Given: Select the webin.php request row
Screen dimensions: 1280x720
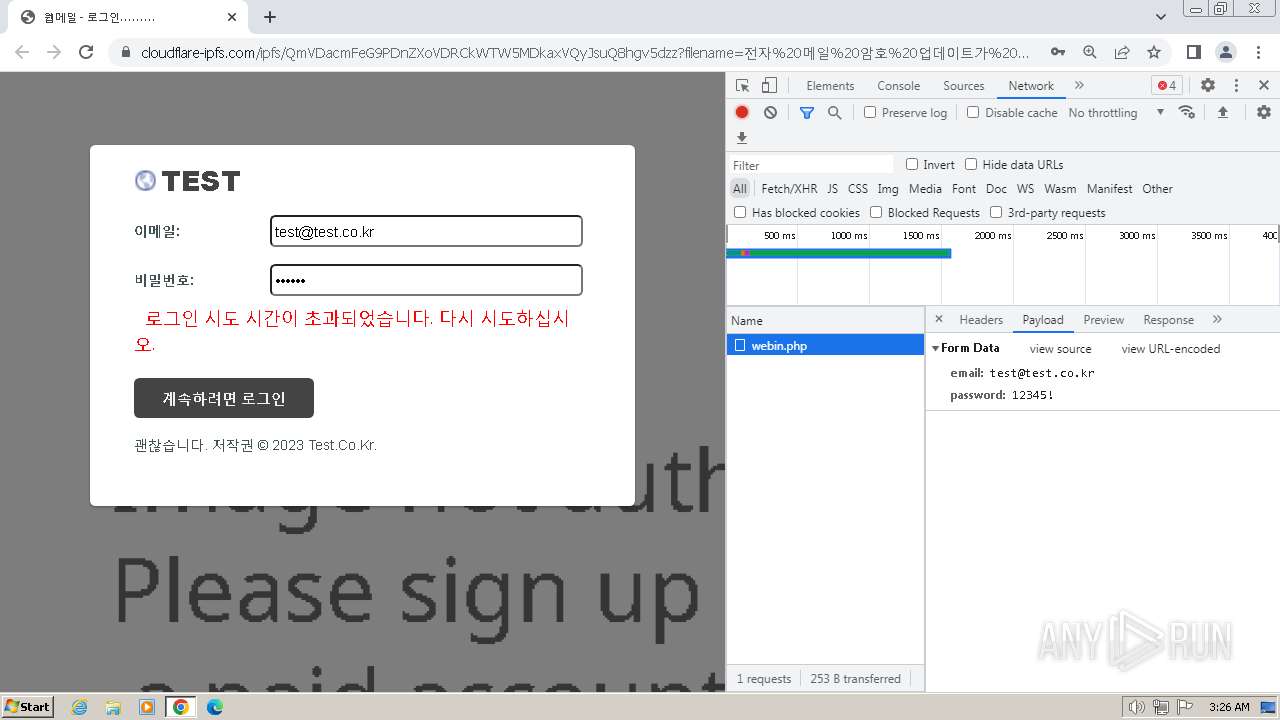Looking at the screenshot, I should (x=825, y=345).
